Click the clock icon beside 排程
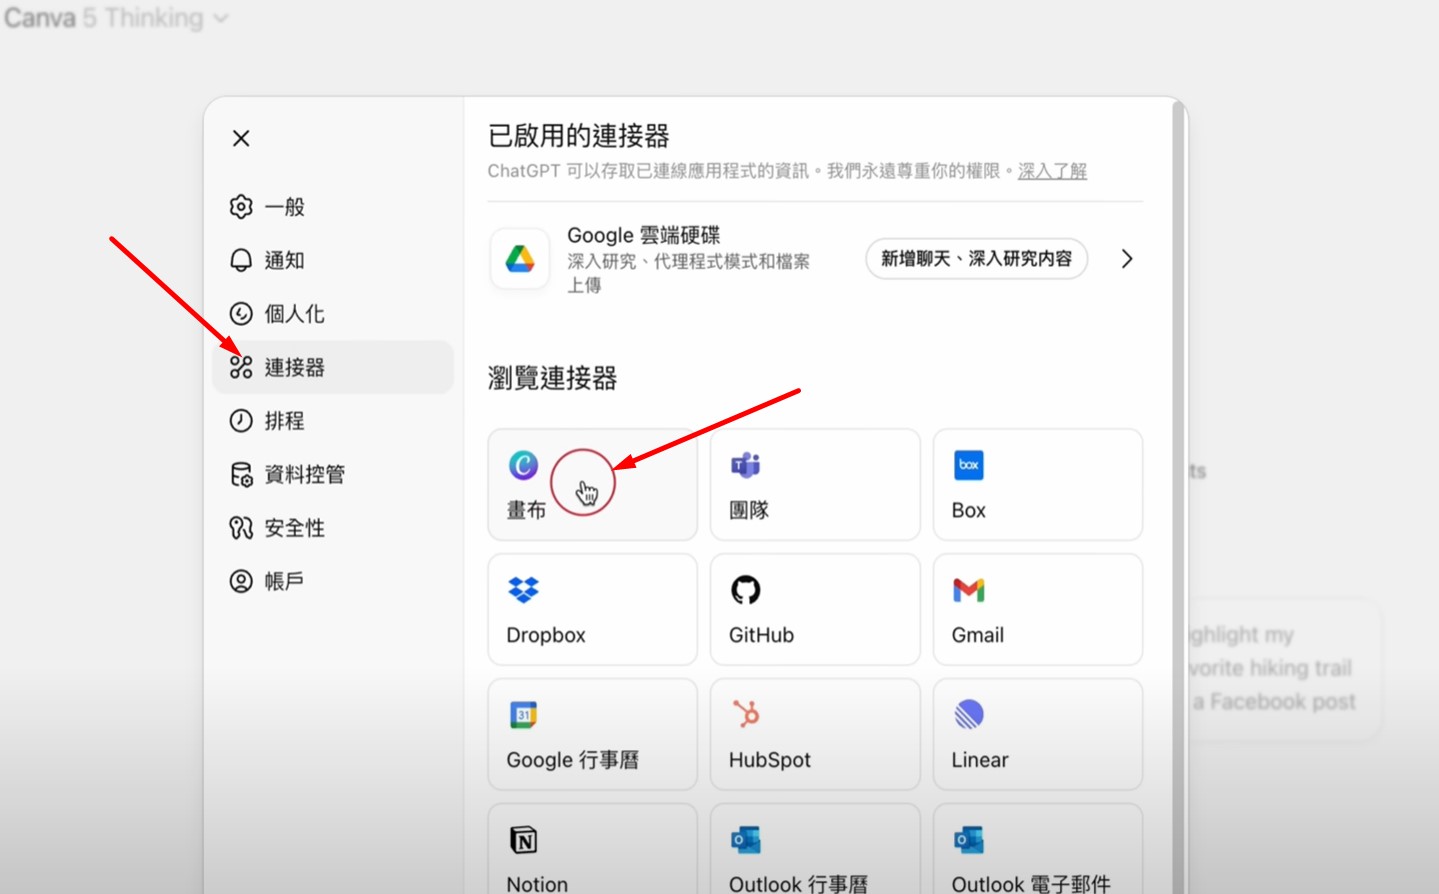This screenshot has width=1439, height=894. pyautogui.click(x=241, y=421)
